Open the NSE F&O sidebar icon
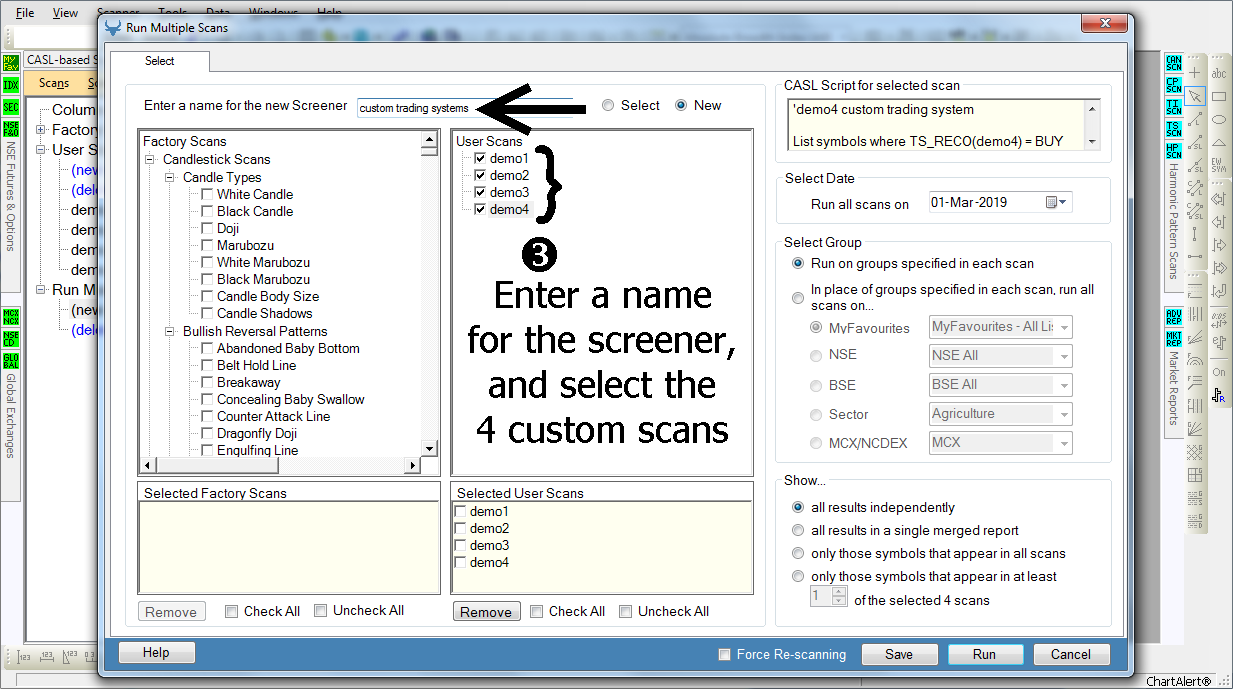The width and height of the screenshot is (1233, 689). point(11,128)
